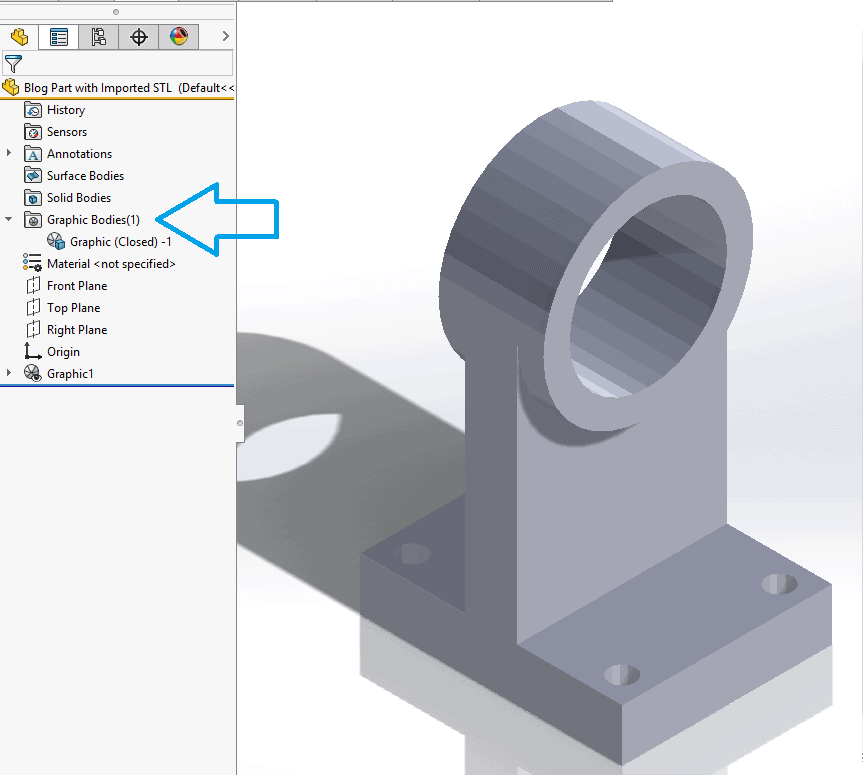The width and height of the screenshot is (863, 775).
Task: Select Material <not specified> entry
Action: point(111,264)
